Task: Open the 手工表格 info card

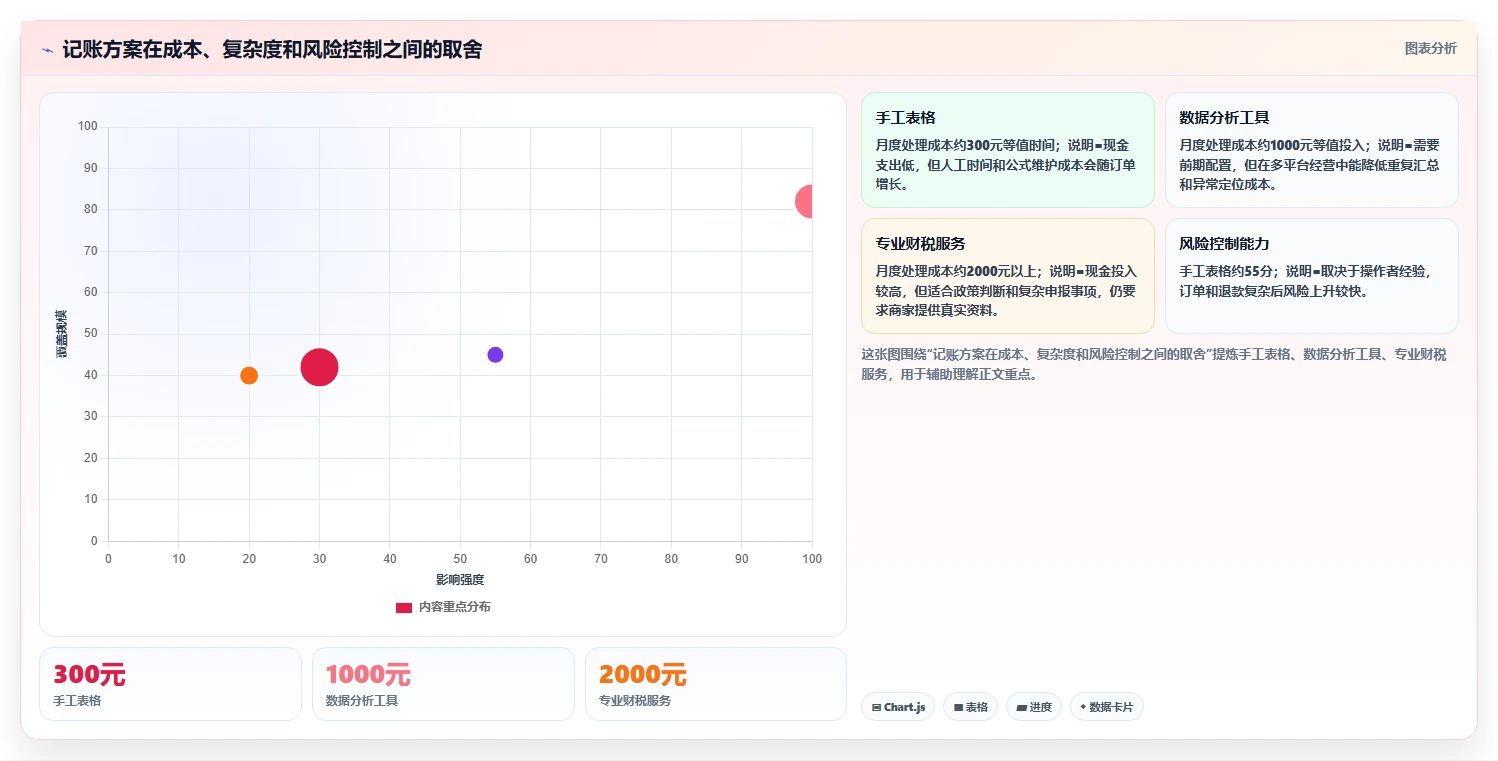Action: (x=1007, y=150)
